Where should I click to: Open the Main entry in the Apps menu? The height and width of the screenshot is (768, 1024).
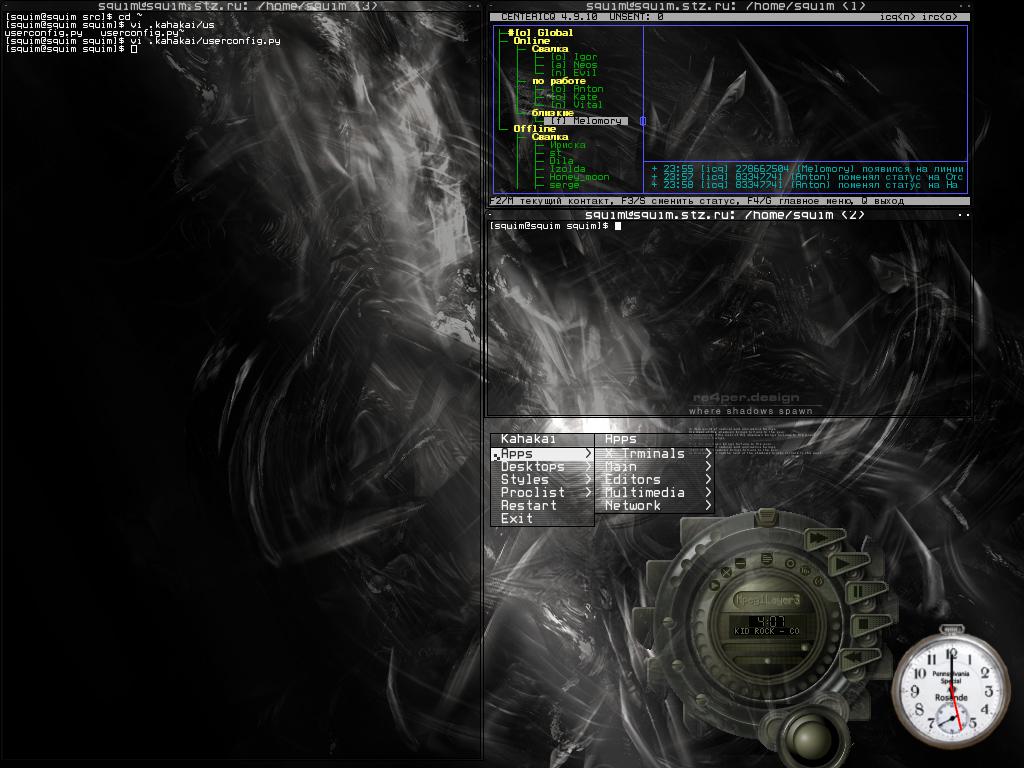click(654, 466)
